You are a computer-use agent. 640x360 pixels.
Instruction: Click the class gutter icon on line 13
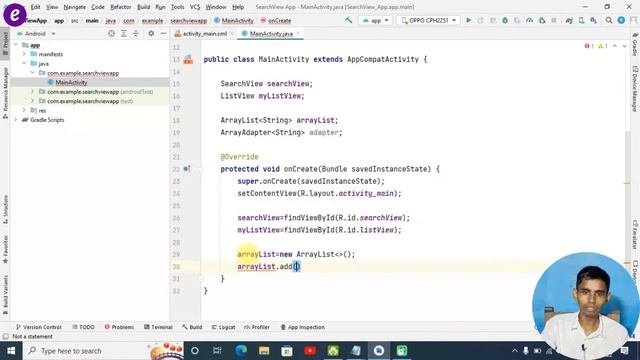(188, 60)
